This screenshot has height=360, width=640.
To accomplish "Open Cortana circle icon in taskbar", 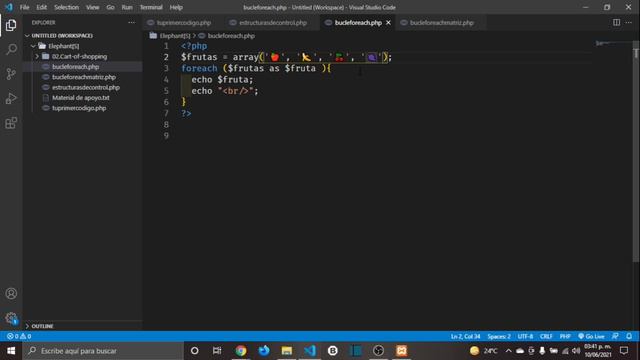I will click(x=195, y=351).
